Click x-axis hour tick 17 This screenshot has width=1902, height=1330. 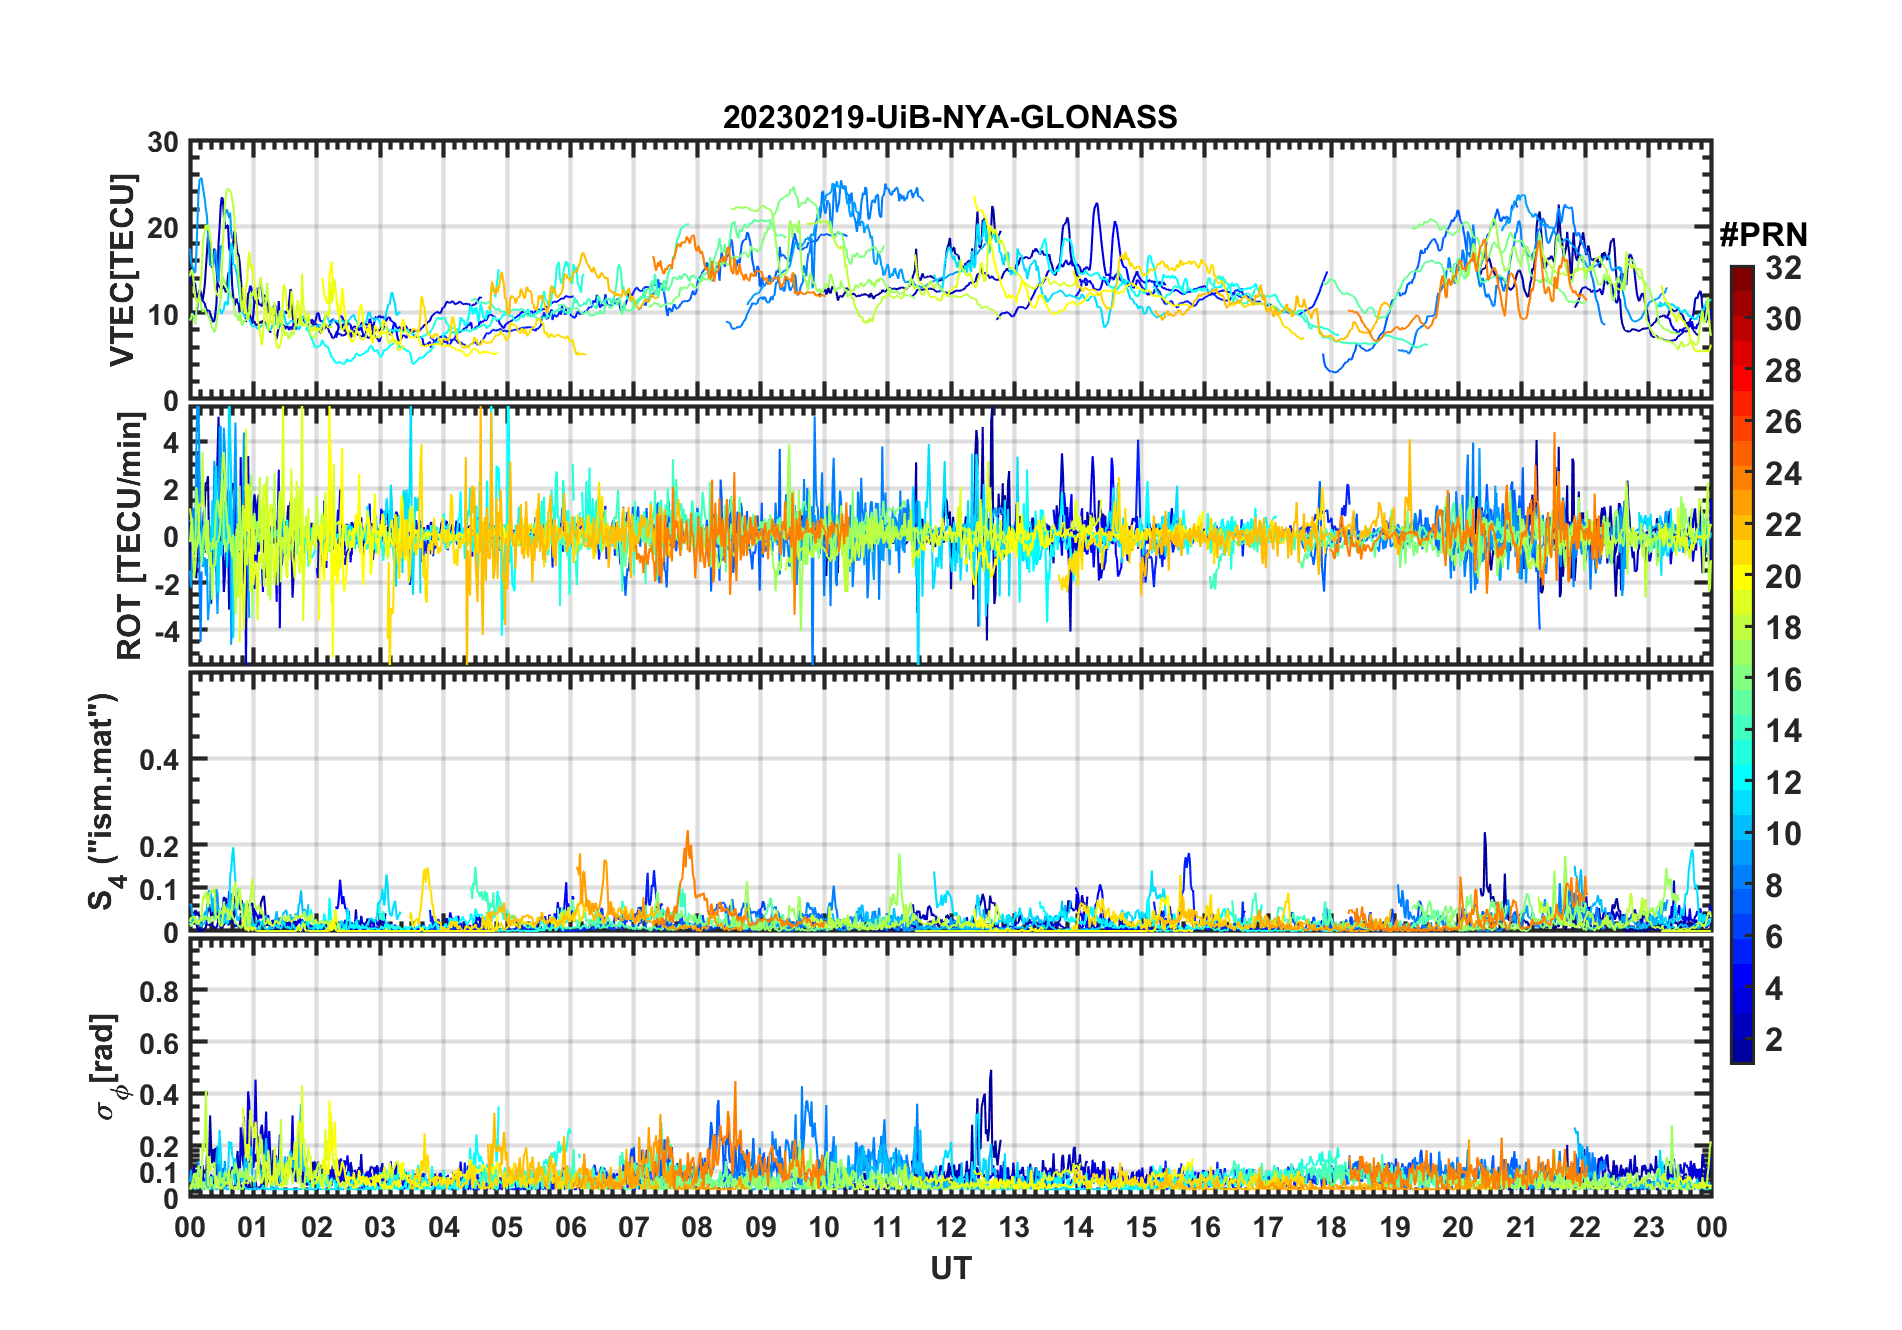tap(1268, 1227)
